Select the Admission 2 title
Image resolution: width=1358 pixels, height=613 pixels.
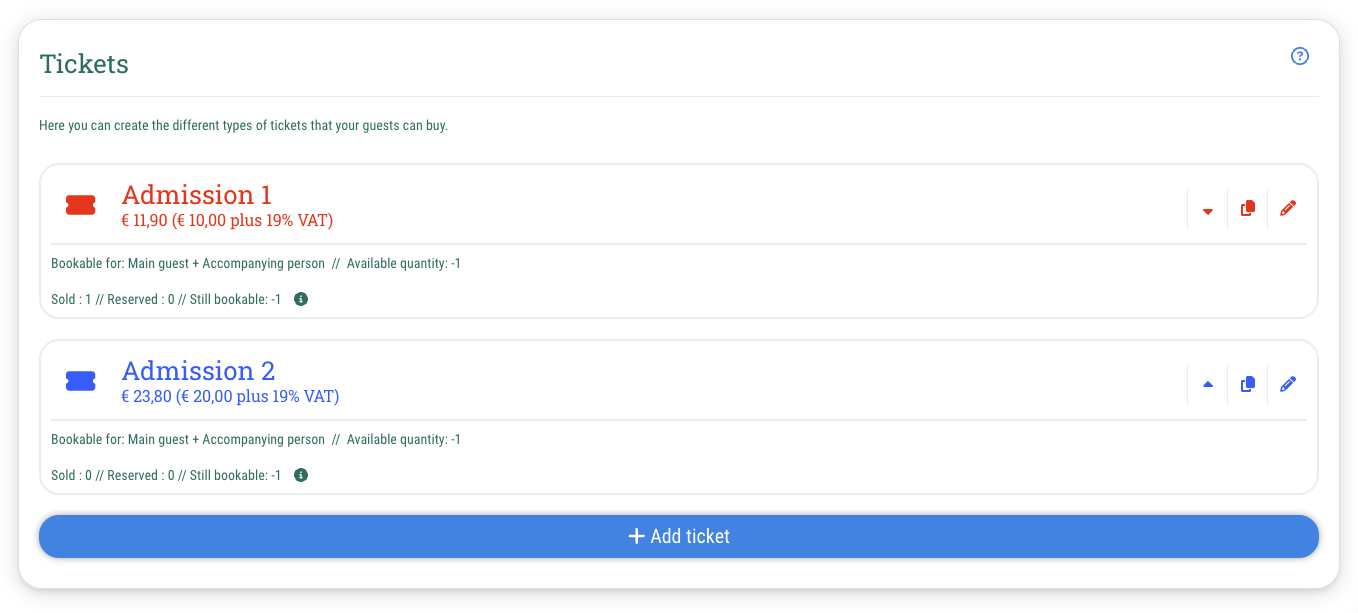pos(198,370)
